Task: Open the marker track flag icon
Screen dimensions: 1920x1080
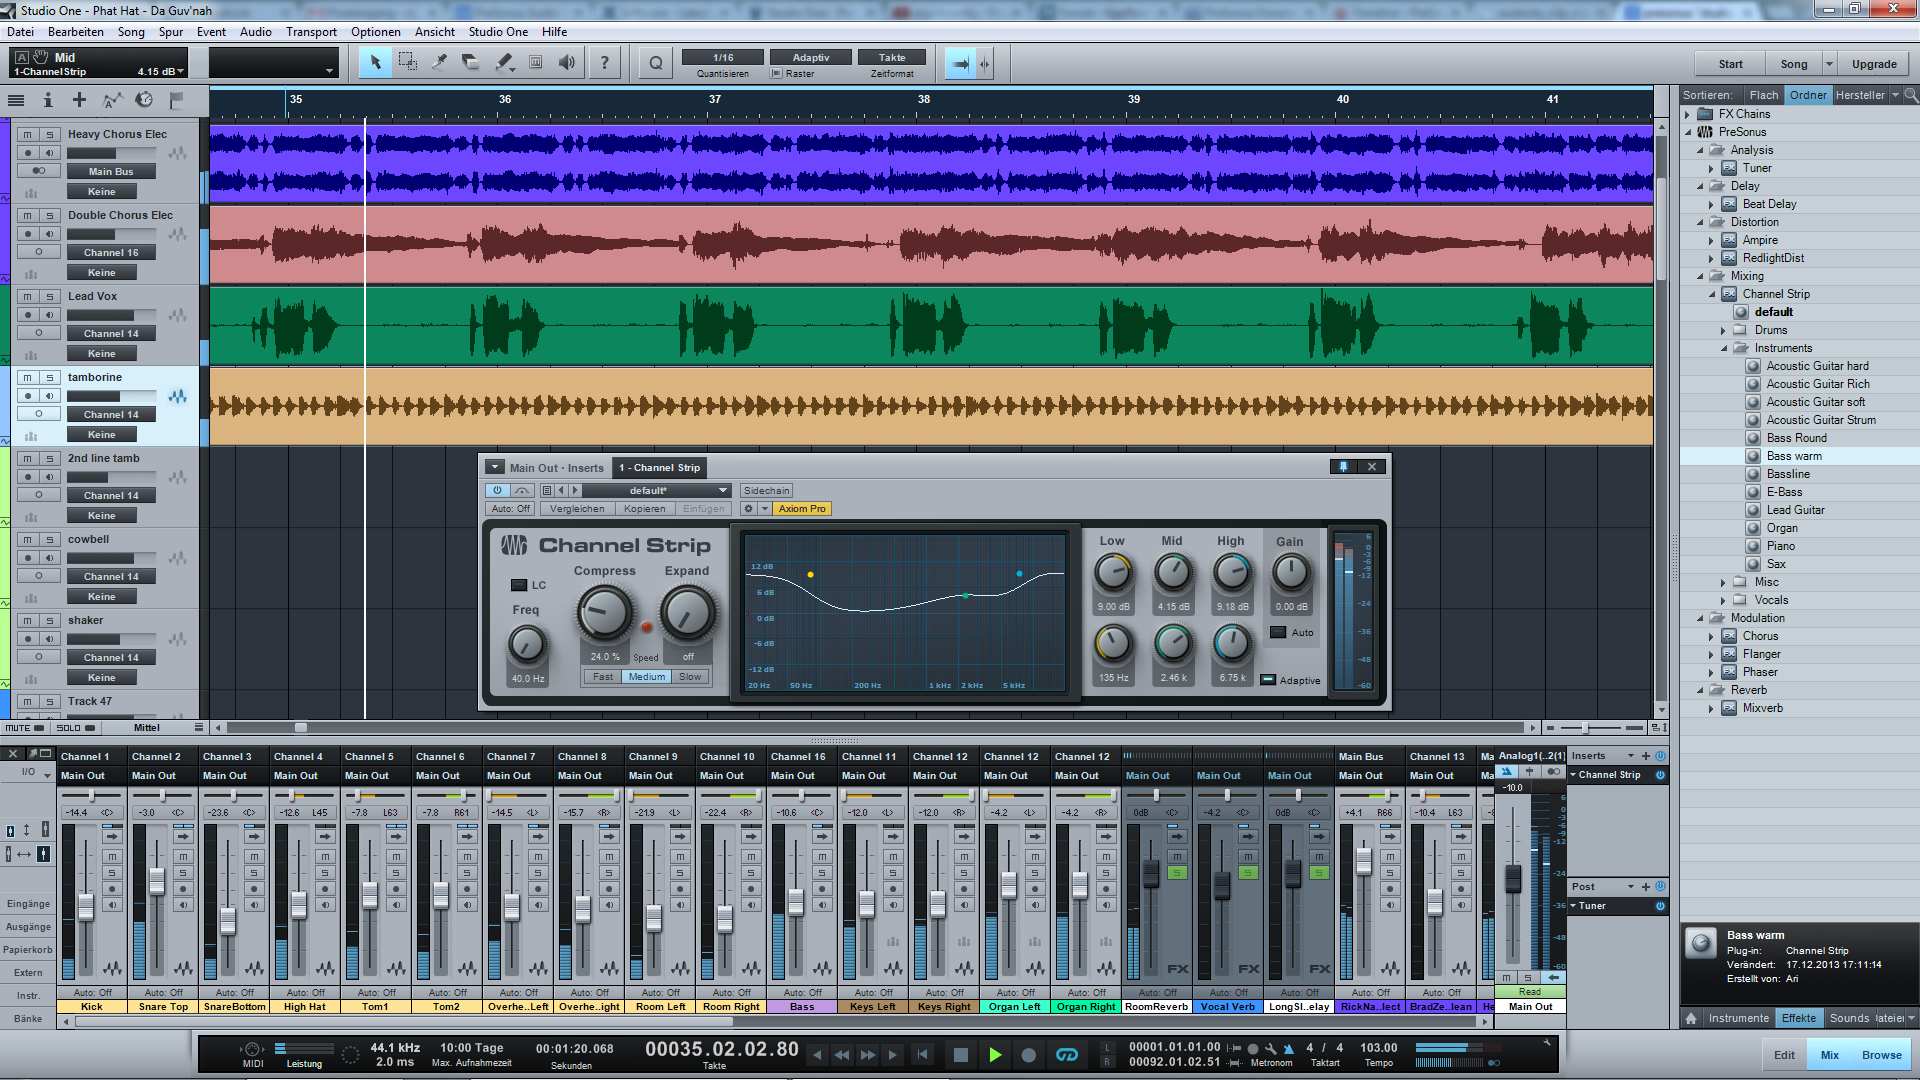Action: 176,100
